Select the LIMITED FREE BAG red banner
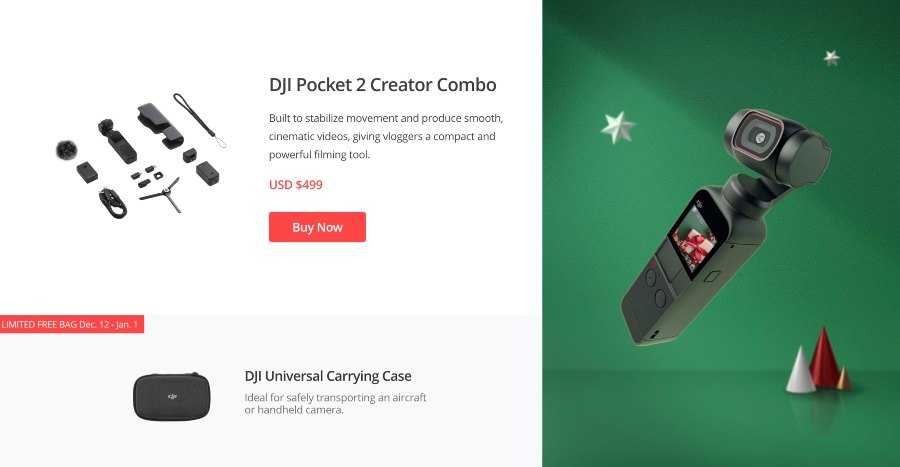 coord(71,324)
